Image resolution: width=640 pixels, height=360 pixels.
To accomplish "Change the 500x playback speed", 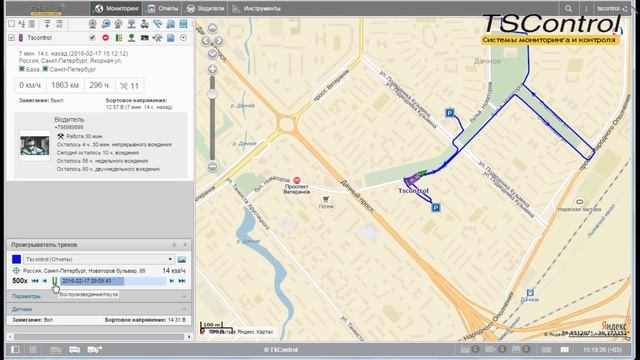I will pyautogui.click(x=20, y=281).
